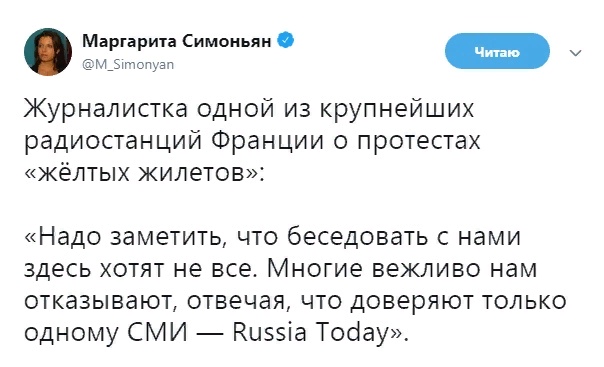The height and width of the screenshot is (367, 604).
Task: Click the word радиостанций in the tweet
Action: pos(113,142)
